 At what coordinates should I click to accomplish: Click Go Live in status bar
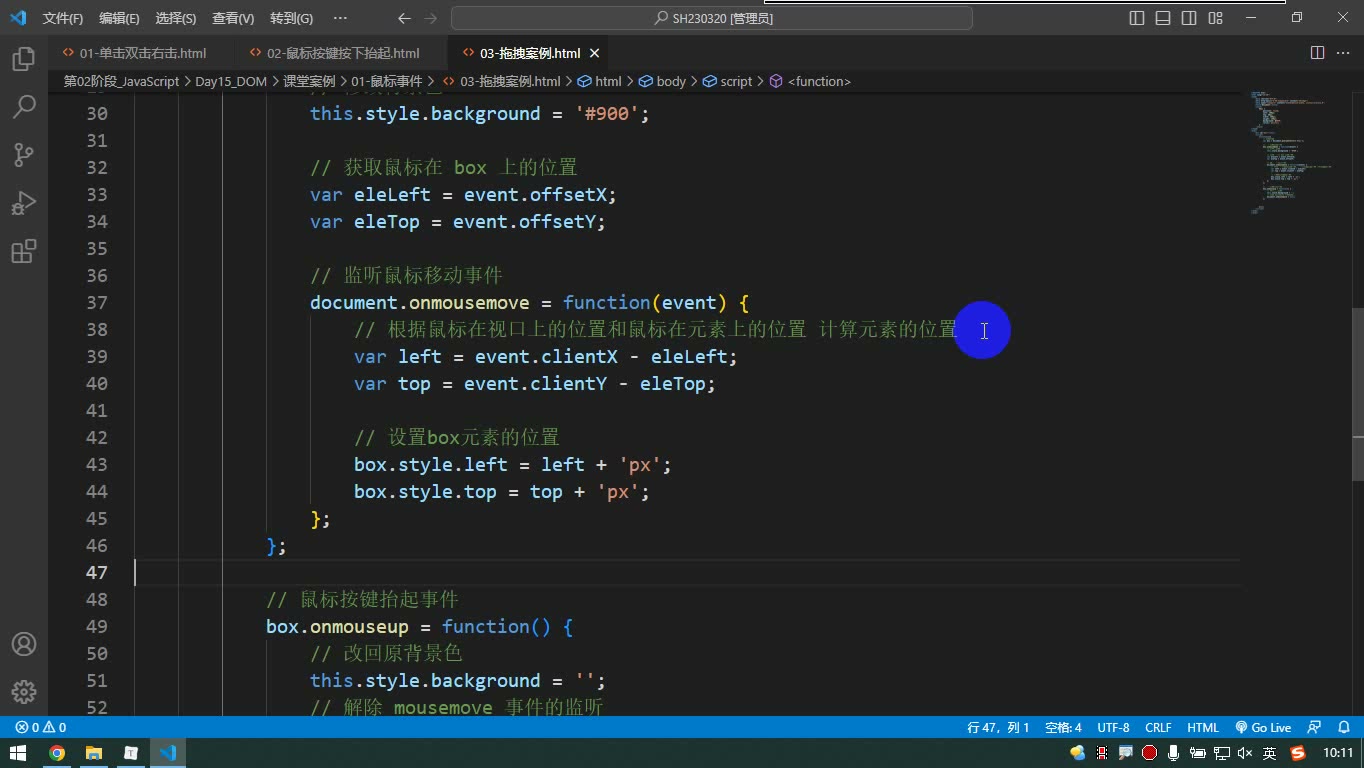(x=1263, y=728)
